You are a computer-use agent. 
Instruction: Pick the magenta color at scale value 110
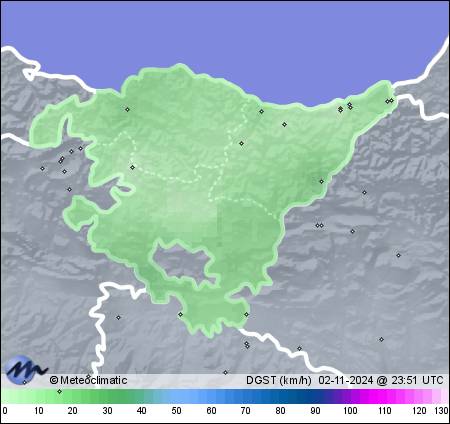(384, 397)
